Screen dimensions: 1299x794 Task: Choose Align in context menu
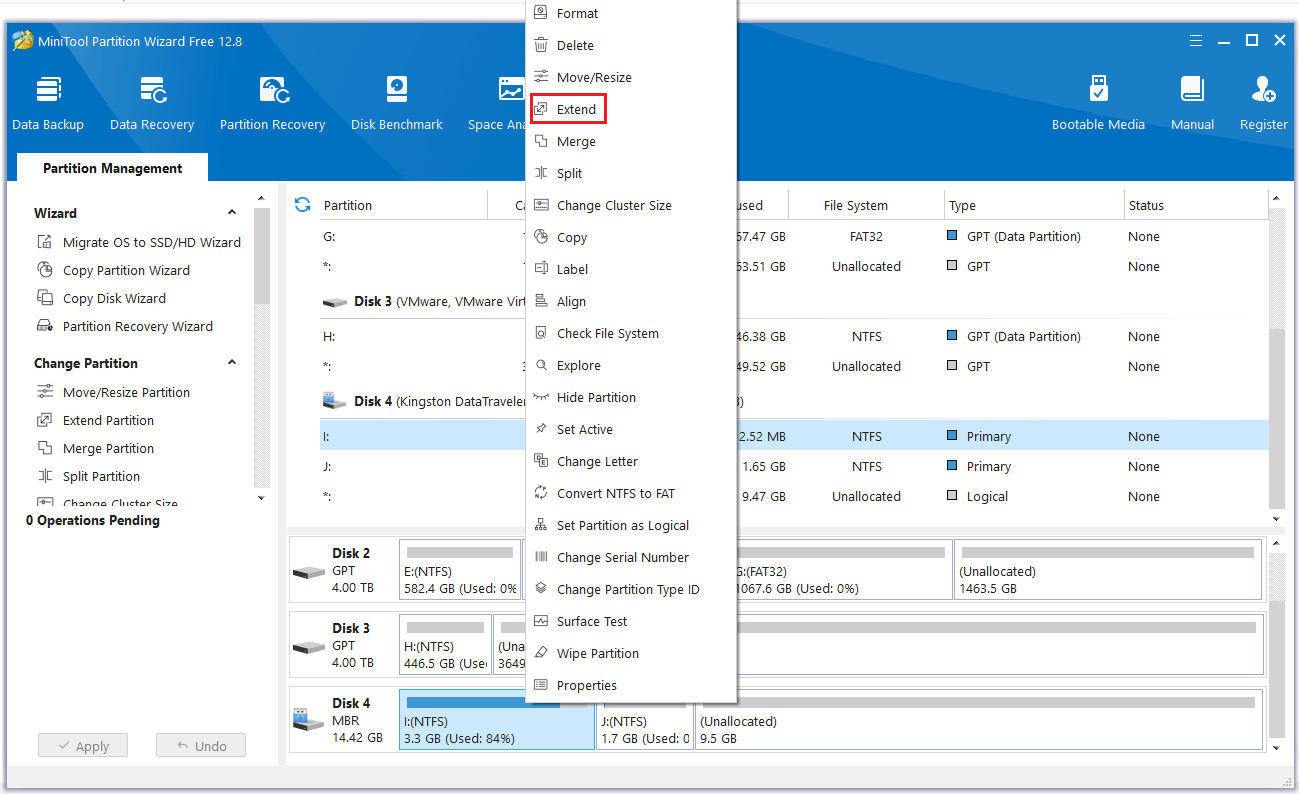point(632,301)
